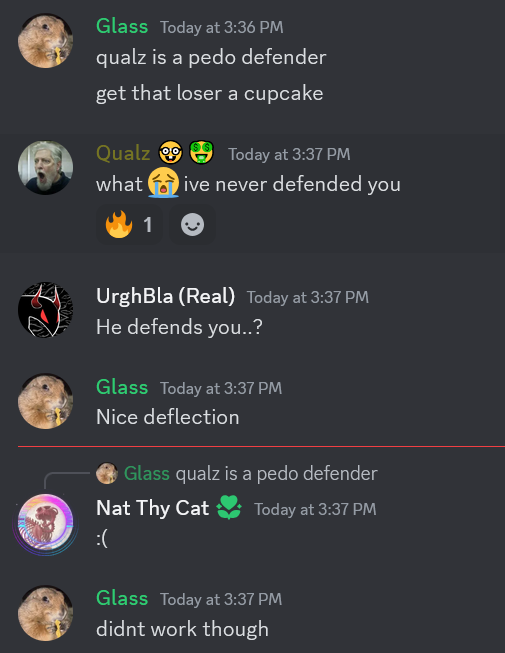Click the small Glass avatar in the reply preview
Image resolution: width=505 pixels, height=653 pixels.
(107, 473)
